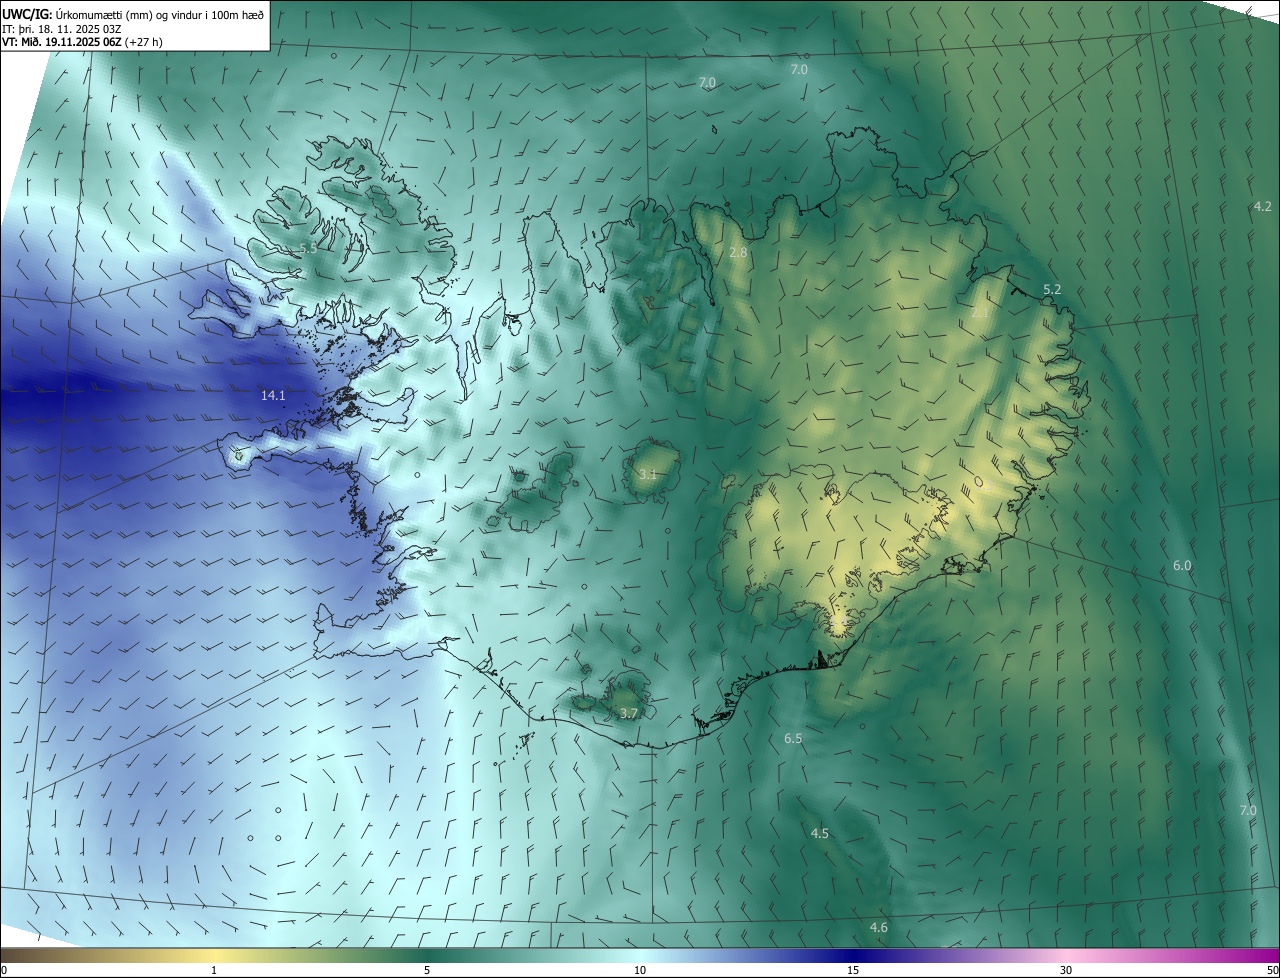The width and height of the screenshot is (1280, 978).
Task: Click the 5.2 value label on the map
Action: click(1052, 290)
